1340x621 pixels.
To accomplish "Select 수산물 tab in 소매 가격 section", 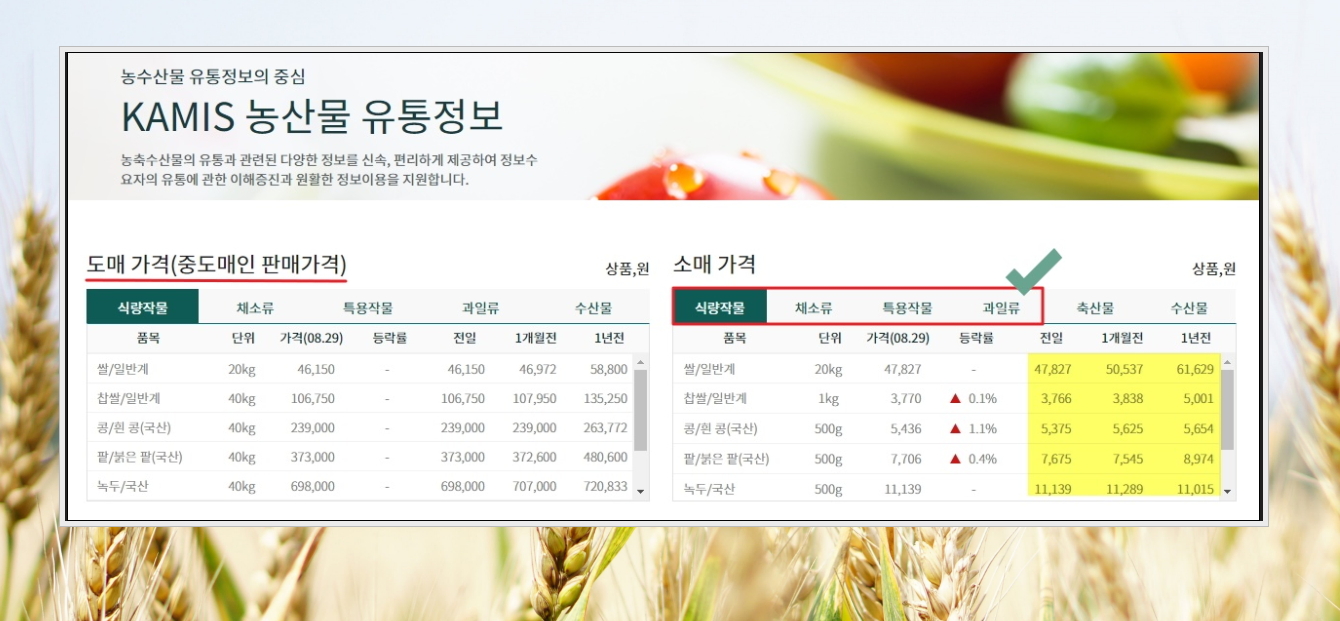I will click(1189, 307).
